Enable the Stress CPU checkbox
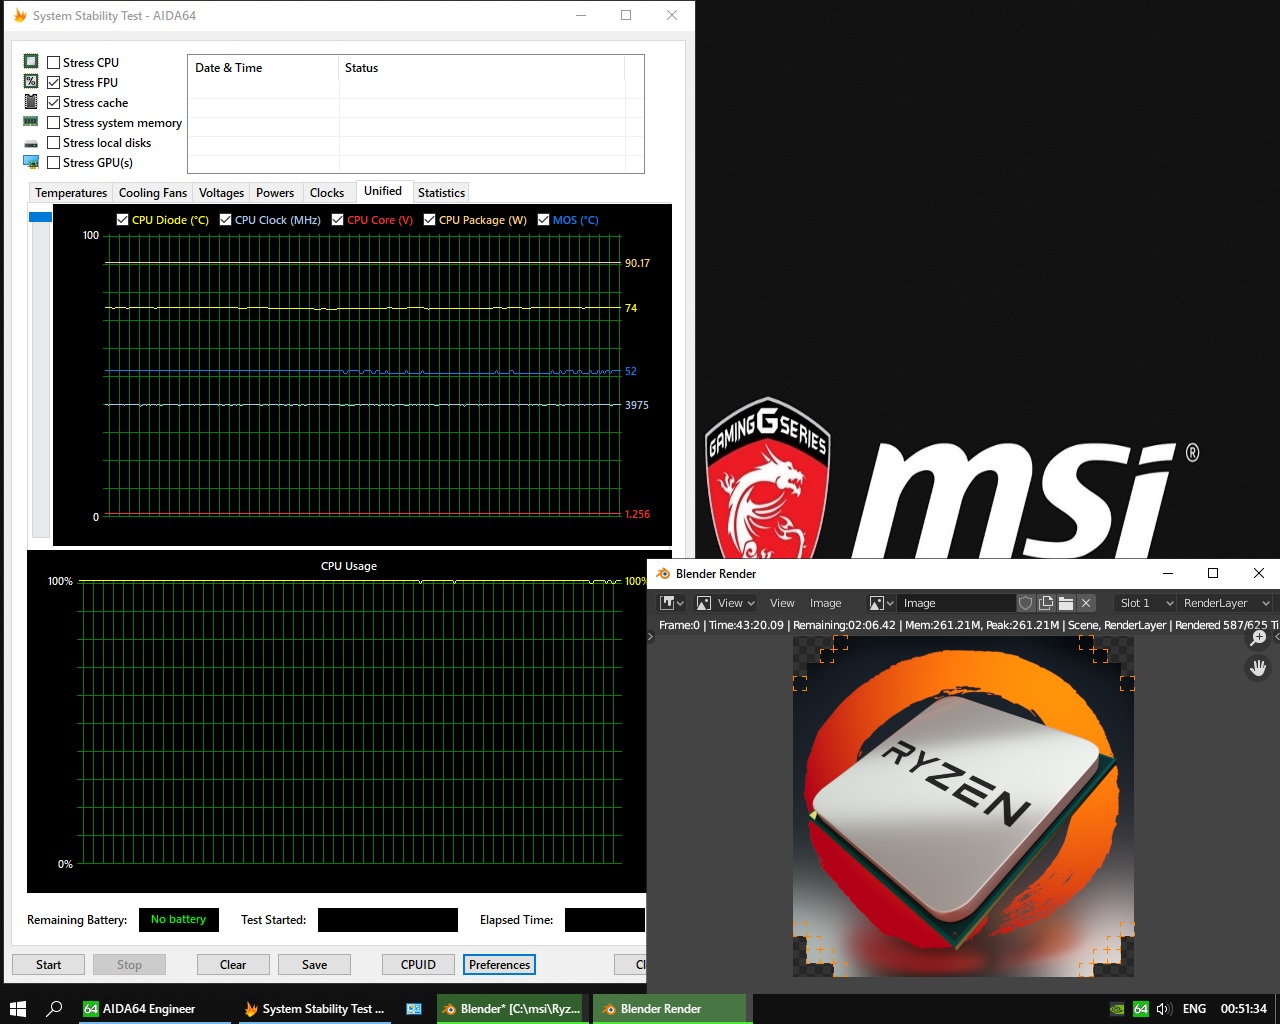This screenshot has height=1024, width=1280. tap(54, 63)
